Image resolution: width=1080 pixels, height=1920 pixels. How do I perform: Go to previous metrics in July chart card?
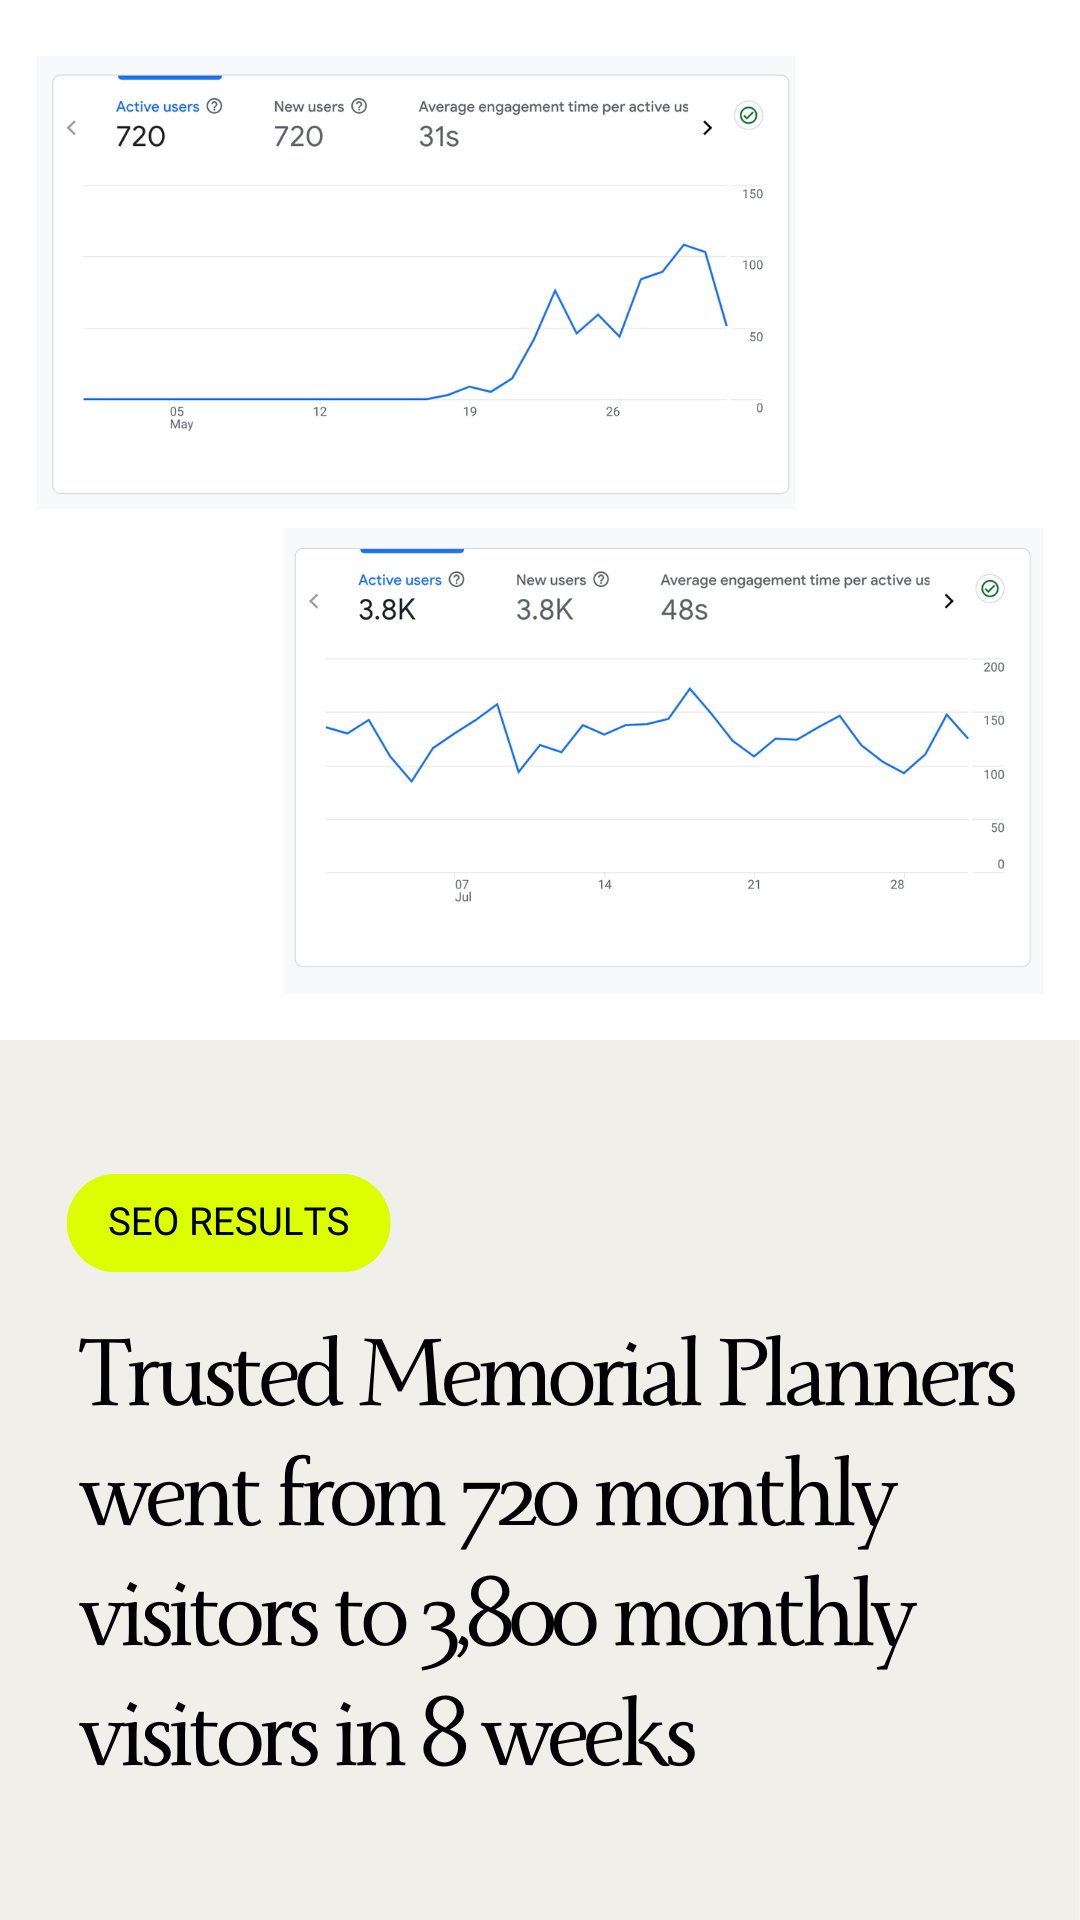pyautogui.click(x=314, y=601)
